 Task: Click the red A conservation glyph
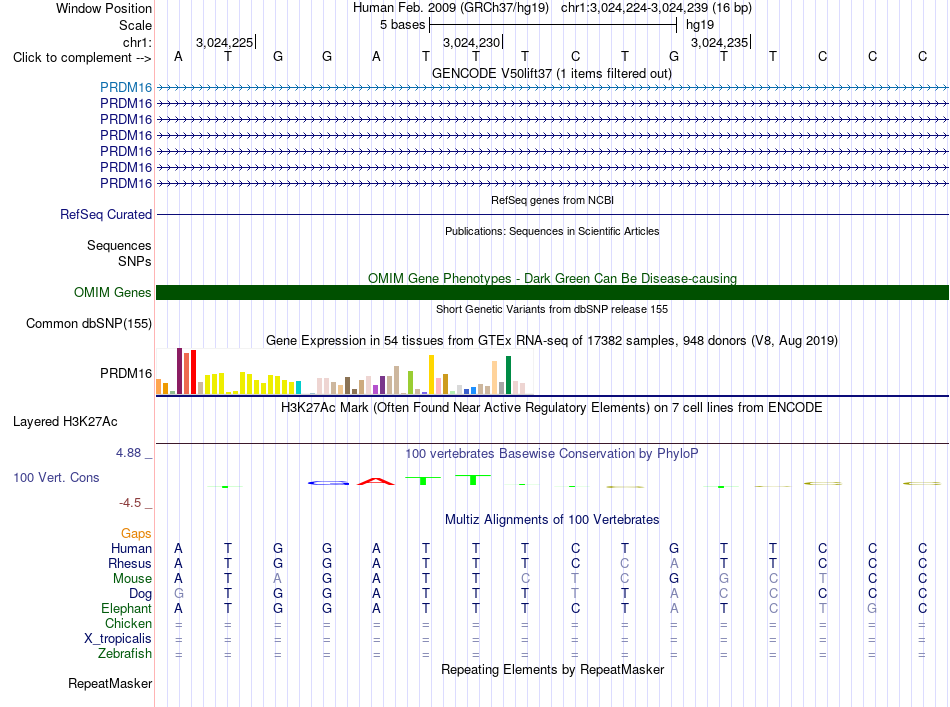[x=376, y=482]
